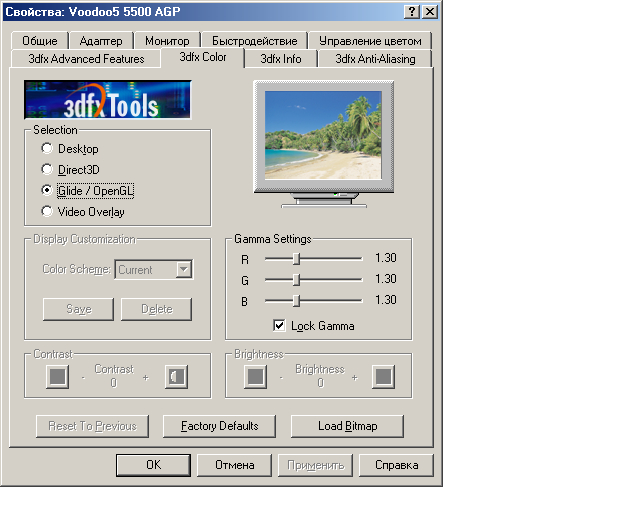Switch to the Общие tab
The image size is (640, 512).
click(40, 41)
